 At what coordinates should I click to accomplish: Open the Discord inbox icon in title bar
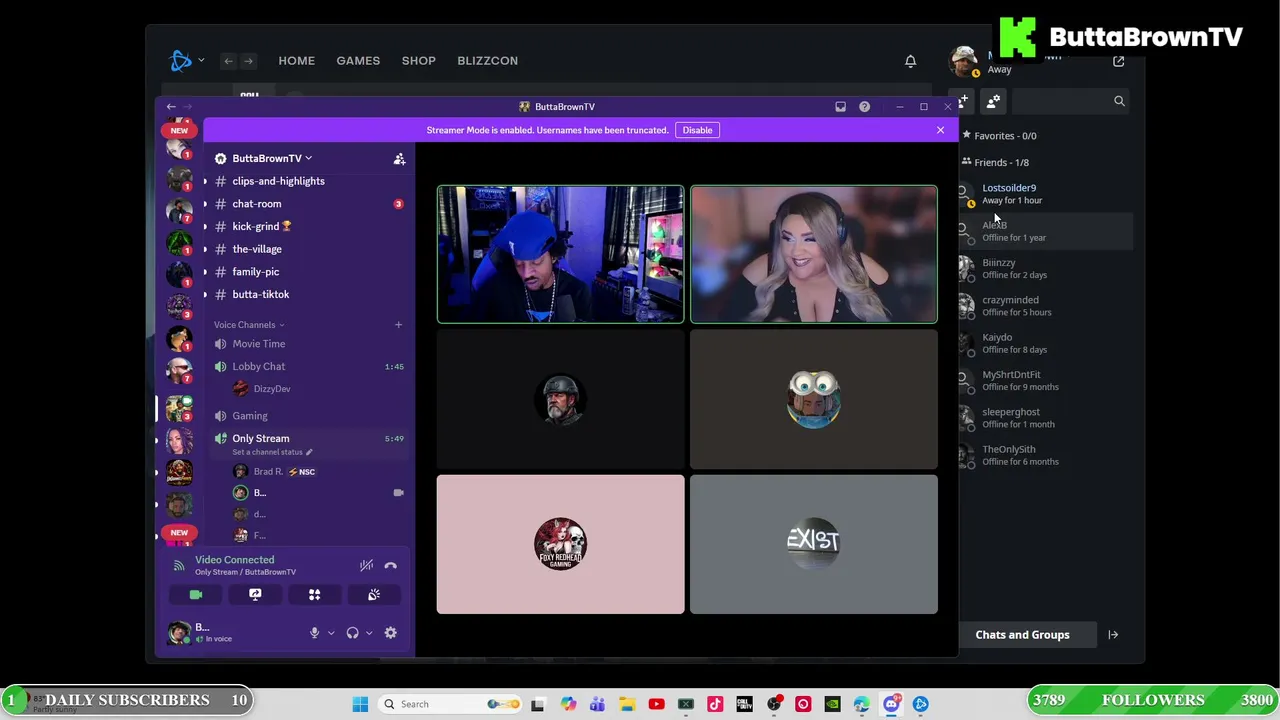pos(840,107)
